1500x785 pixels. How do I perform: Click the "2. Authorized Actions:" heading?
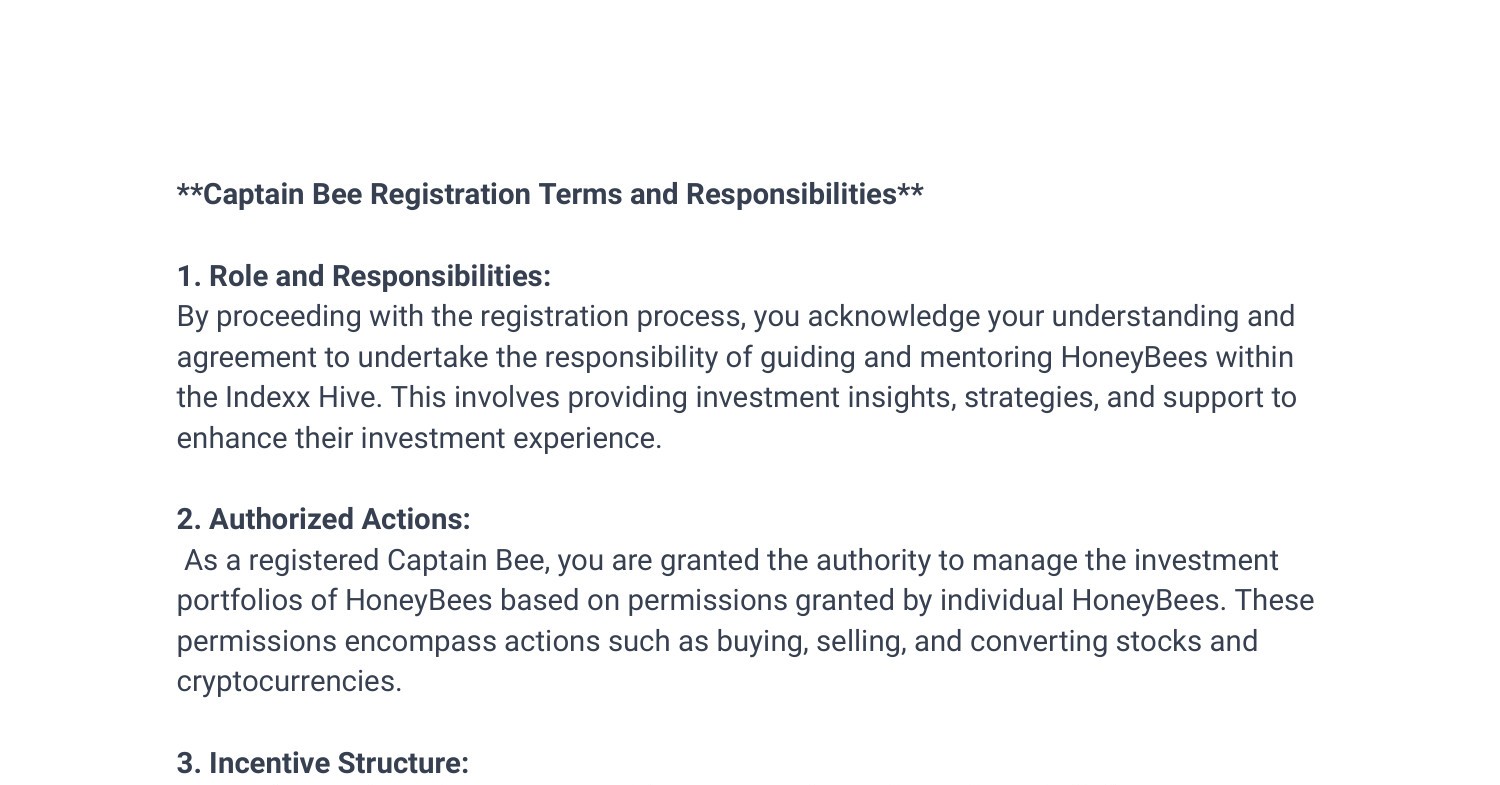323,520
